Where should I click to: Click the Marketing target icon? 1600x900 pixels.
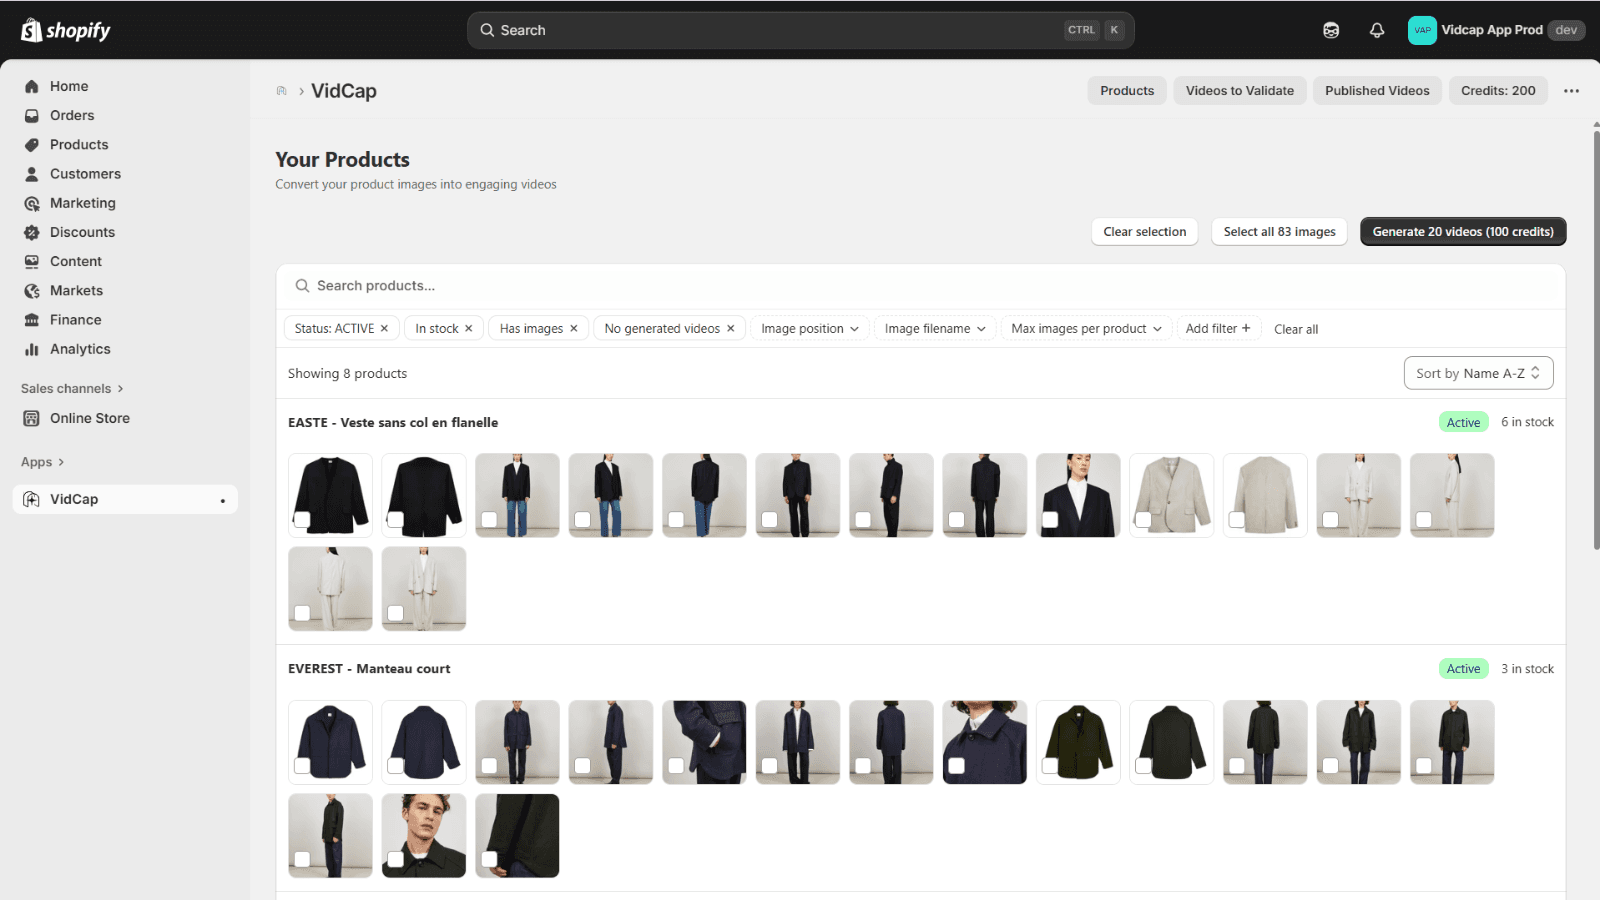(x=32, y=203)
